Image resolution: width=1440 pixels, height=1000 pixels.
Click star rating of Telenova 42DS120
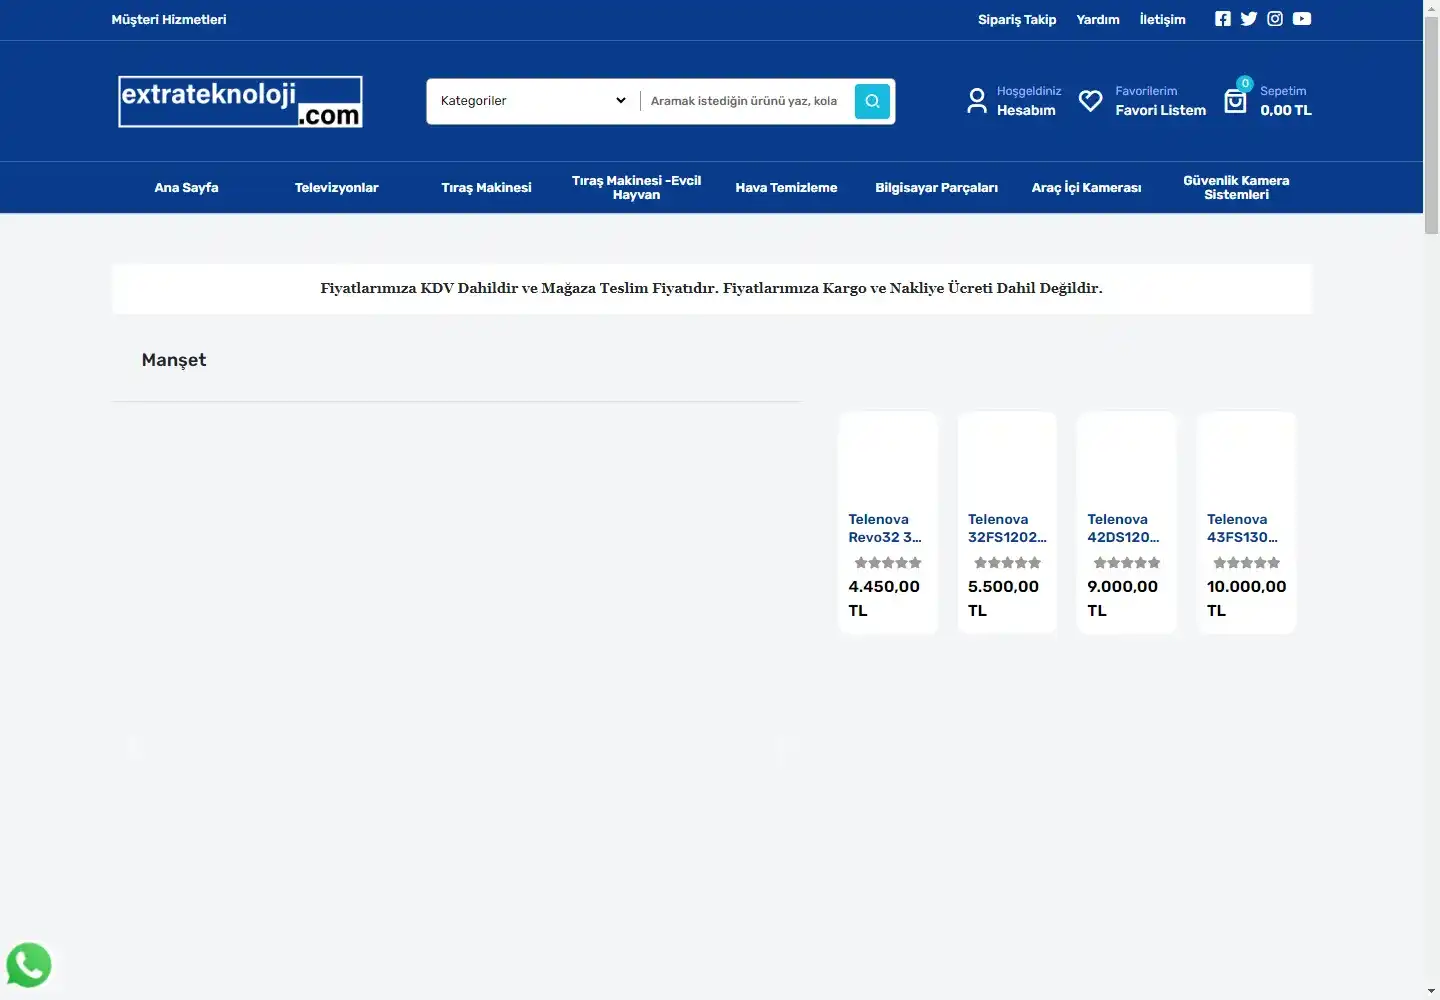coord(1127,563)
